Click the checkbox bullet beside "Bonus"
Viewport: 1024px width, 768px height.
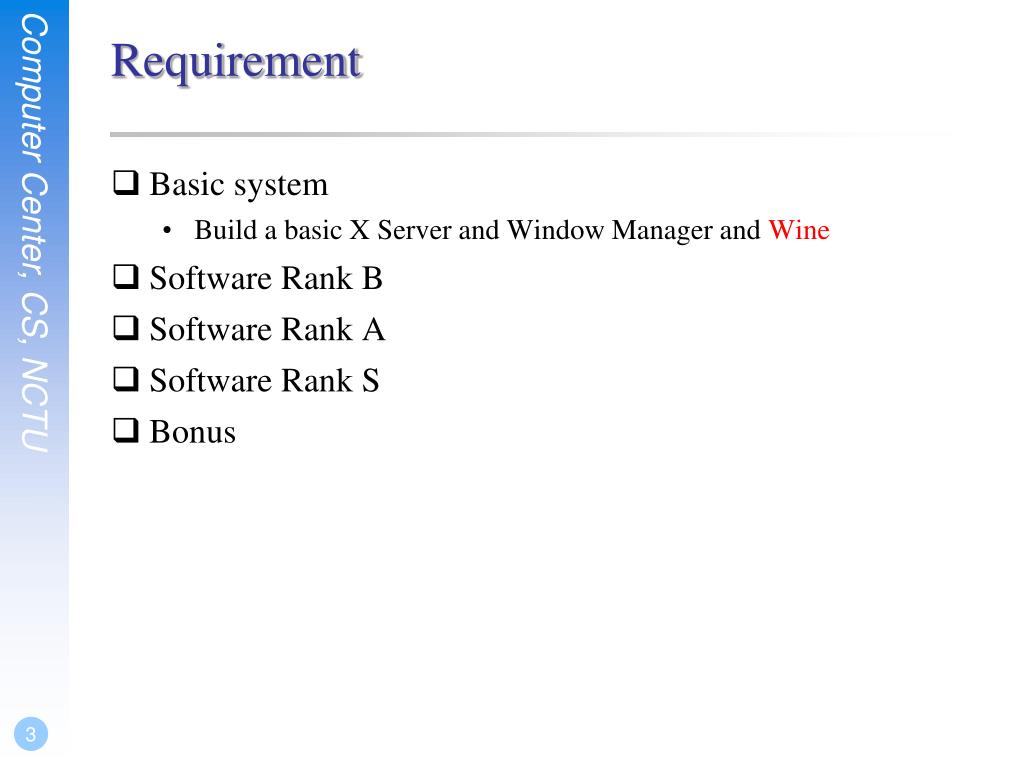tap(126, 430)
